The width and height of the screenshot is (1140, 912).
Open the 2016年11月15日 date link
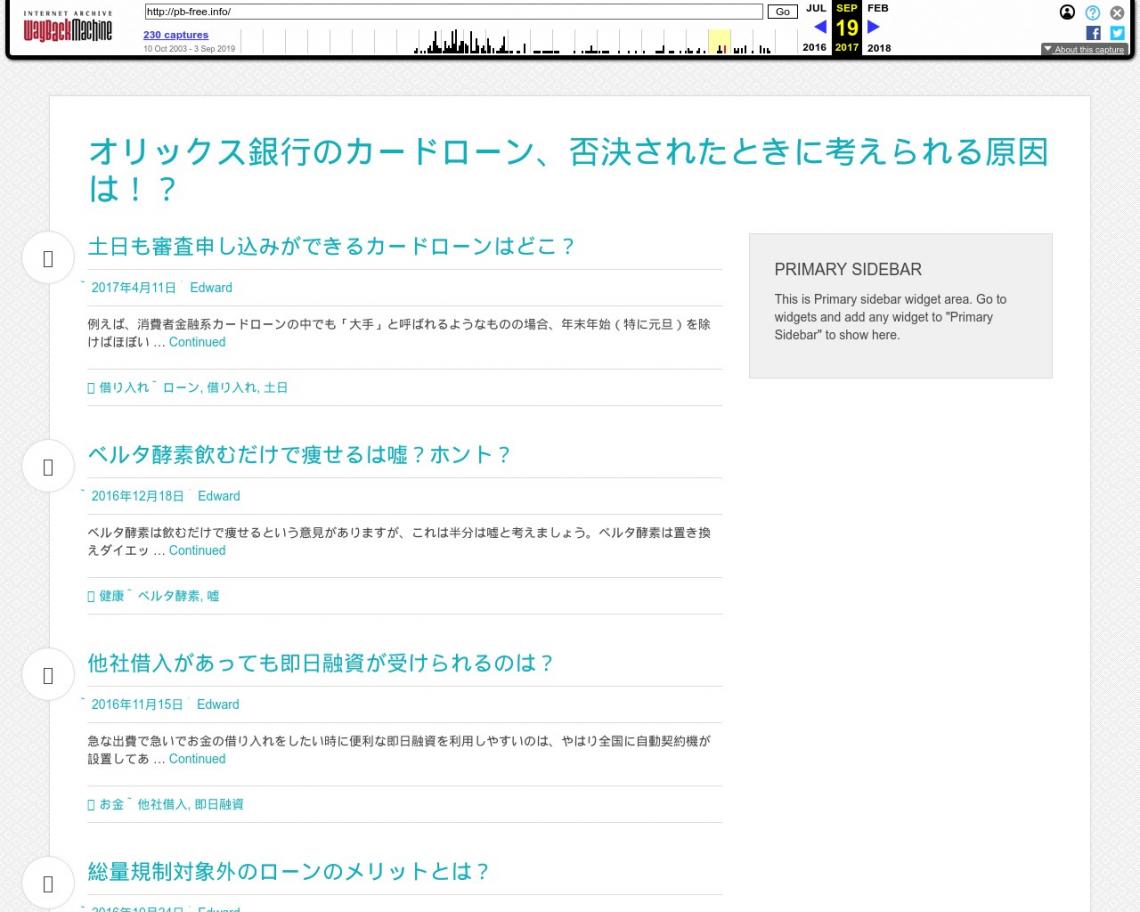click(x=137, y=705)
